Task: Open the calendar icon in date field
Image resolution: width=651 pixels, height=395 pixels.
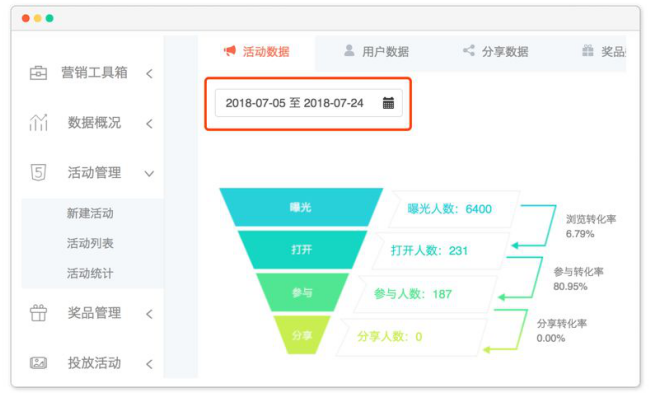Action: 388,103
